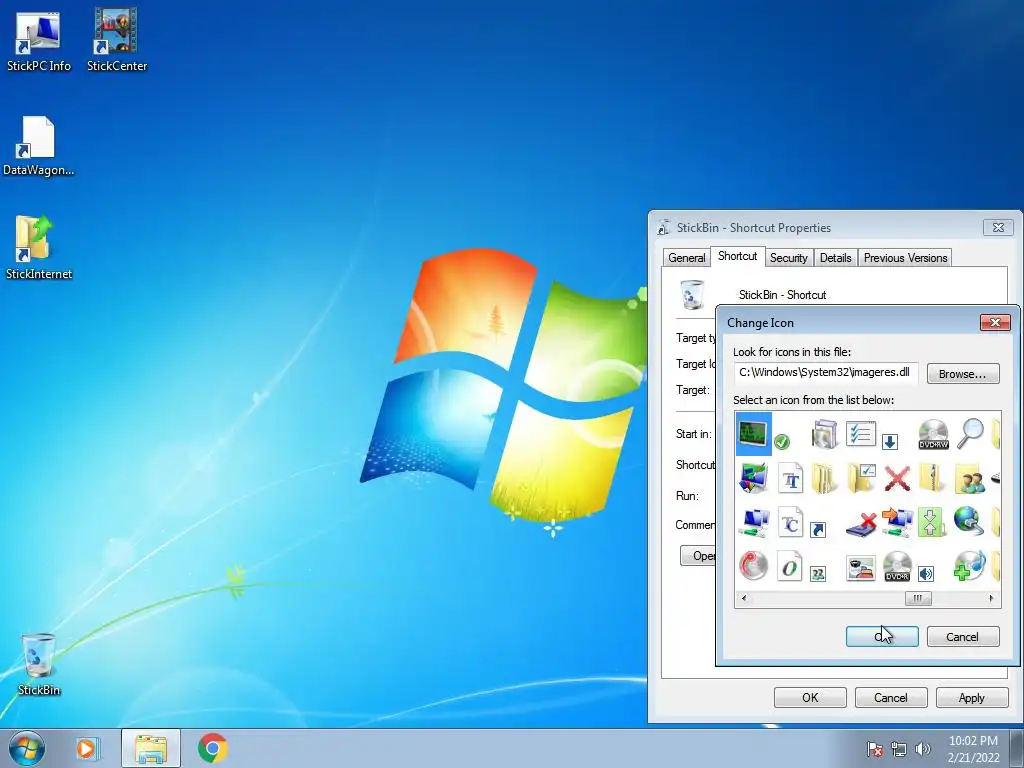The image size is (1024, 768).
Task: Close the Change Icon dialog
Action: 995,322
